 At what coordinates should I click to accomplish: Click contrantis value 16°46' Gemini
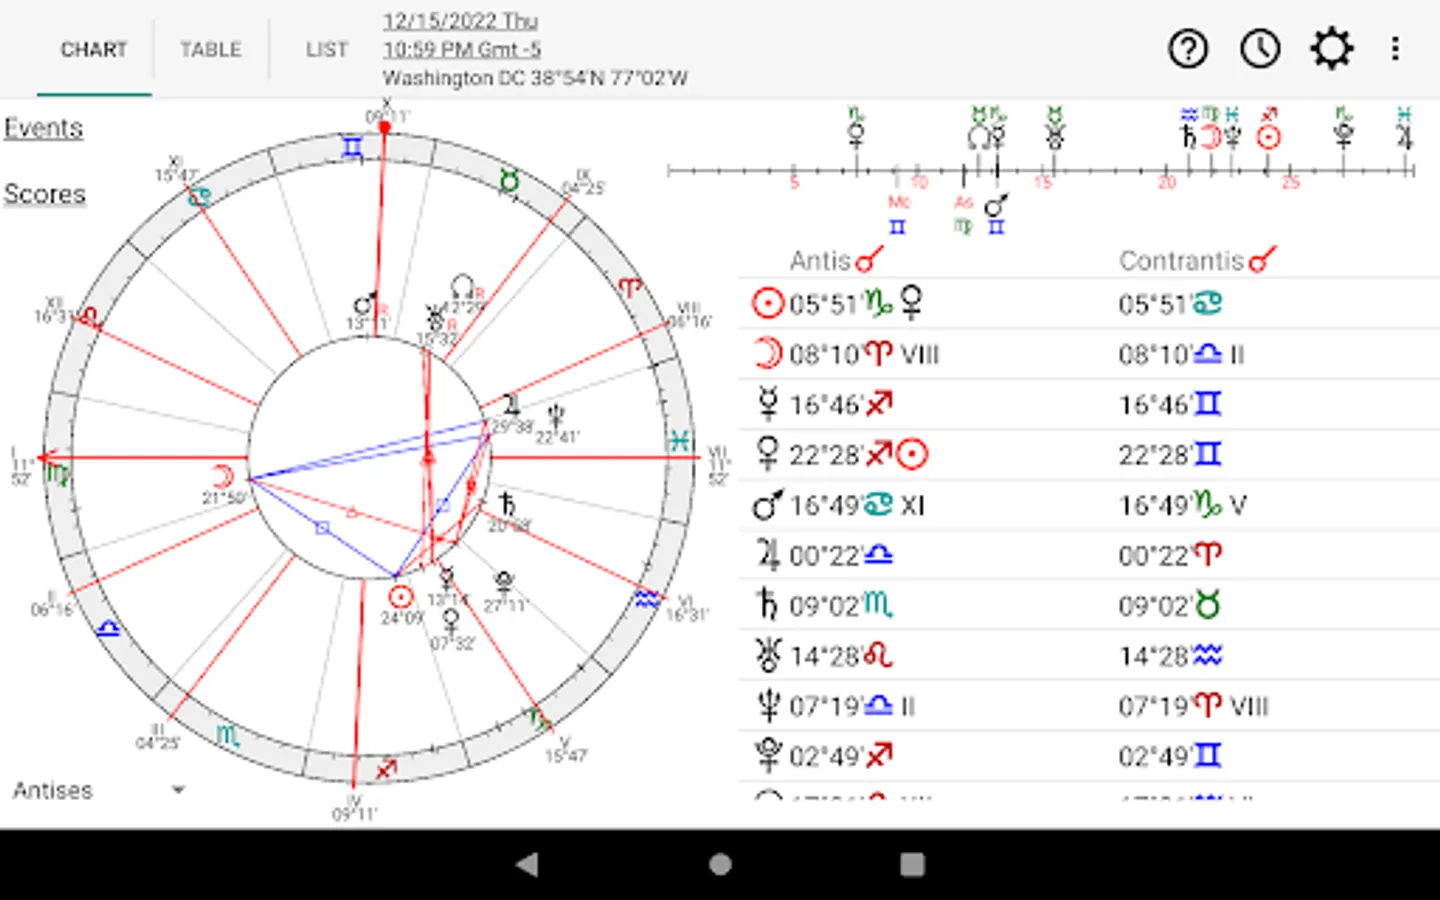1170,404
